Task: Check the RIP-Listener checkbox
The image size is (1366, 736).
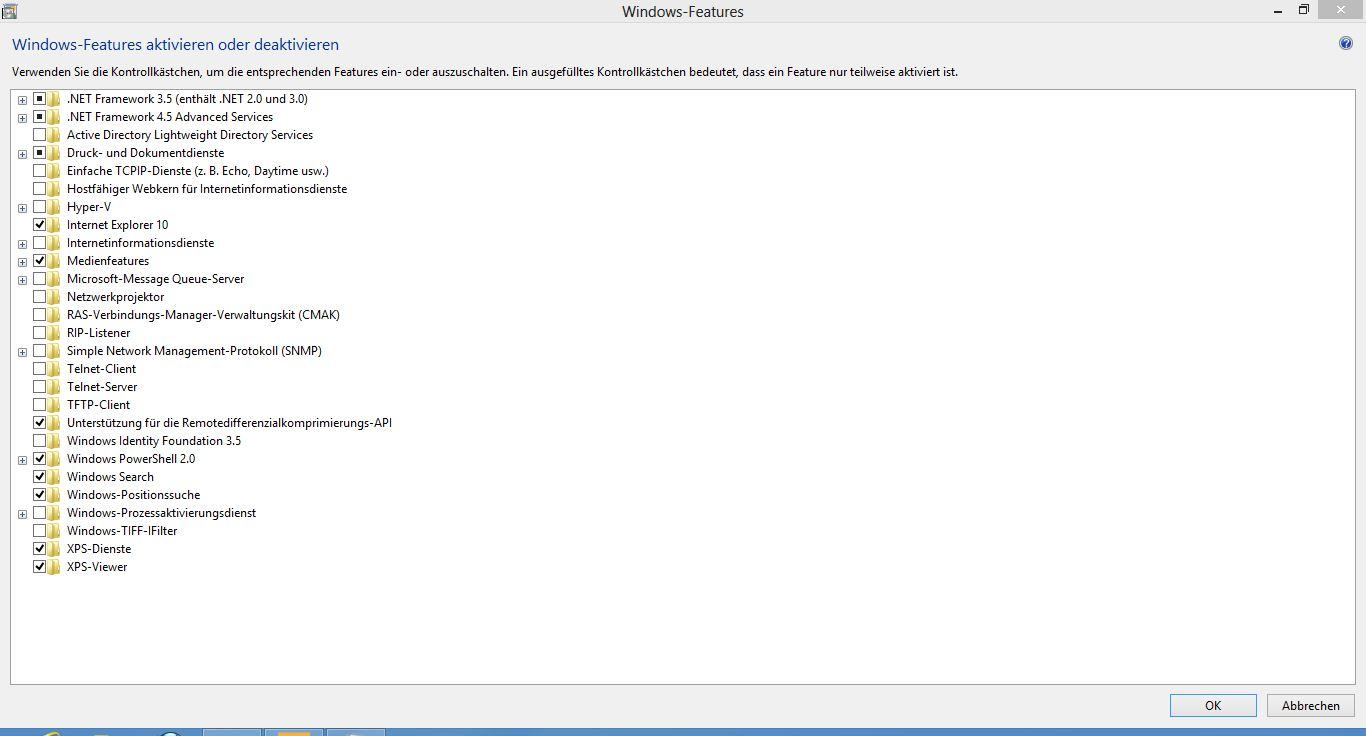Action: (40, 333)
